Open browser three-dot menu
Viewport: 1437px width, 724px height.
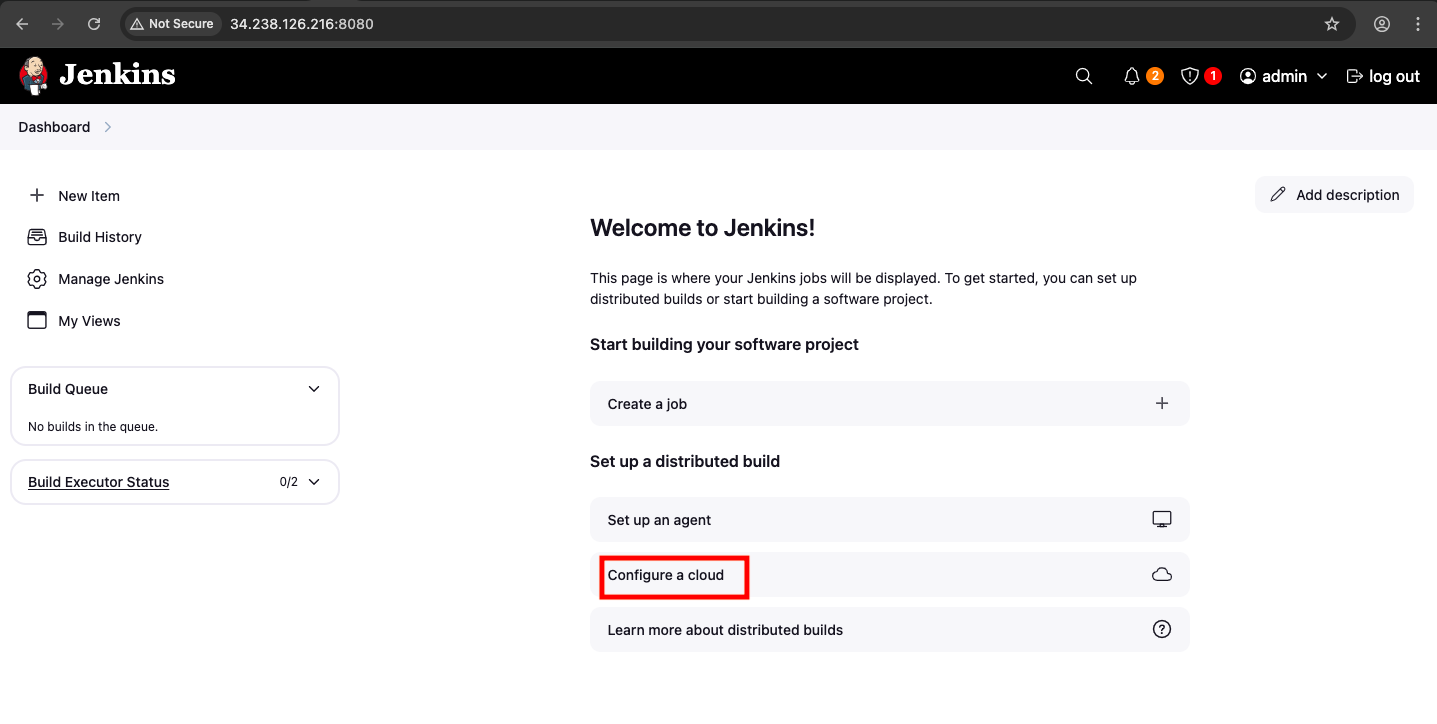(x=1417, y=24)
